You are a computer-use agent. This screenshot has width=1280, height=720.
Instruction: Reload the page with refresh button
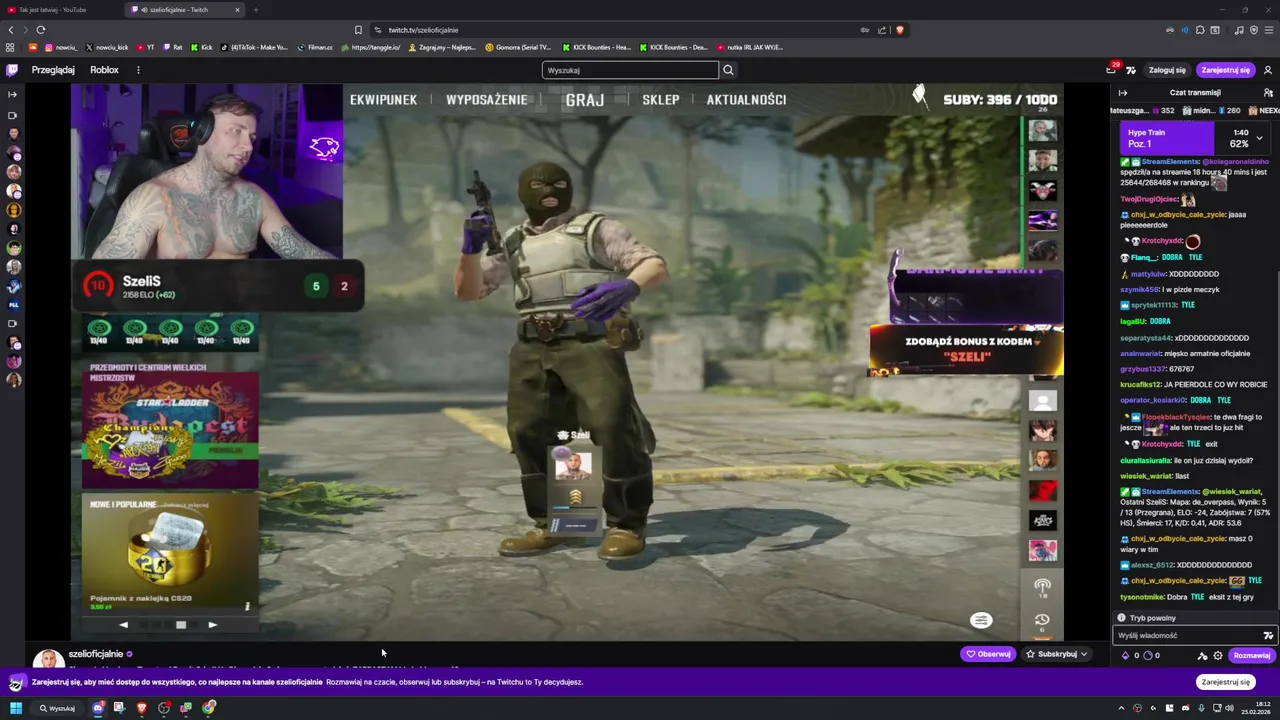tap(40, 30)
